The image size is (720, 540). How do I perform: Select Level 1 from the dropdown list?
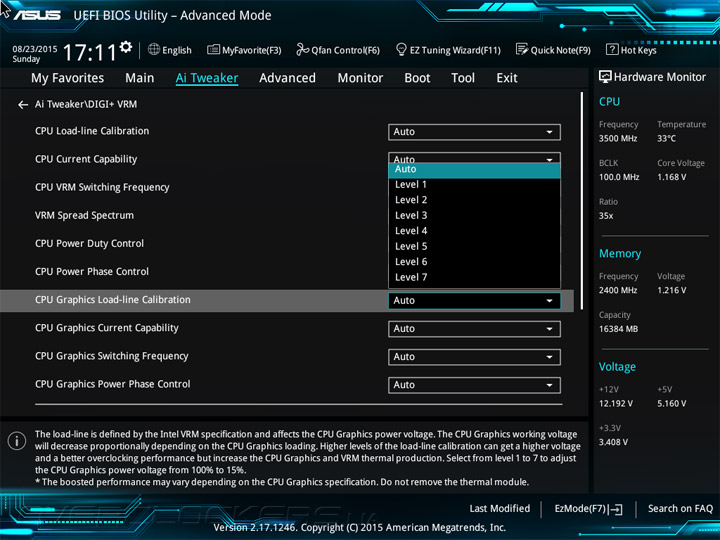(474, 185)
